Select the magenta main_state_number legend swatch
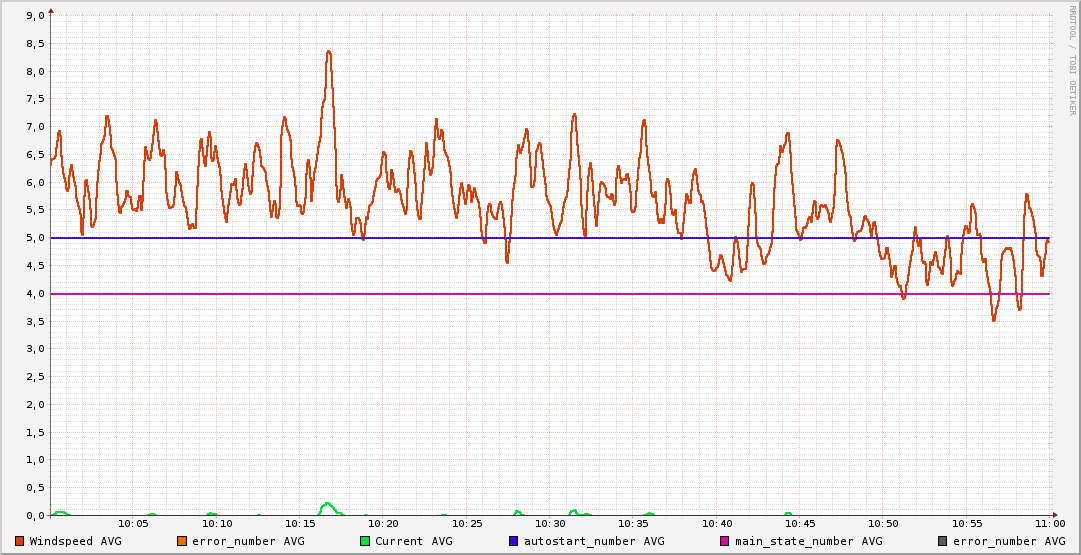This screenshot has width=1081, height=555. (x=725, y=541)
